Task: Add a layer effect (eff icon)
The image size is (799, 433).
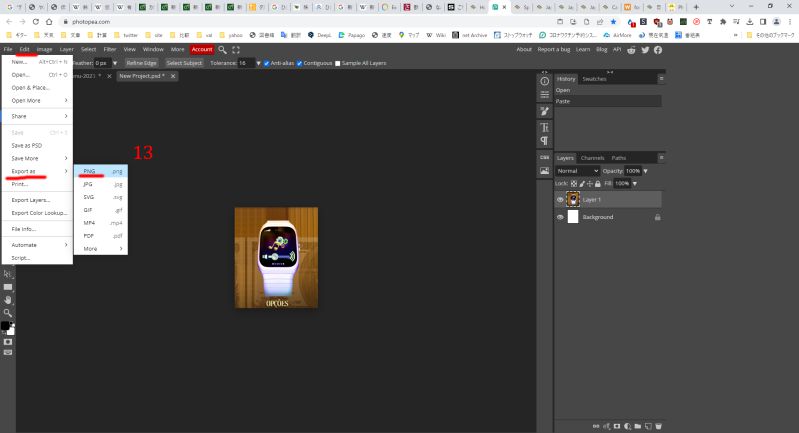Action: [606, 426]
